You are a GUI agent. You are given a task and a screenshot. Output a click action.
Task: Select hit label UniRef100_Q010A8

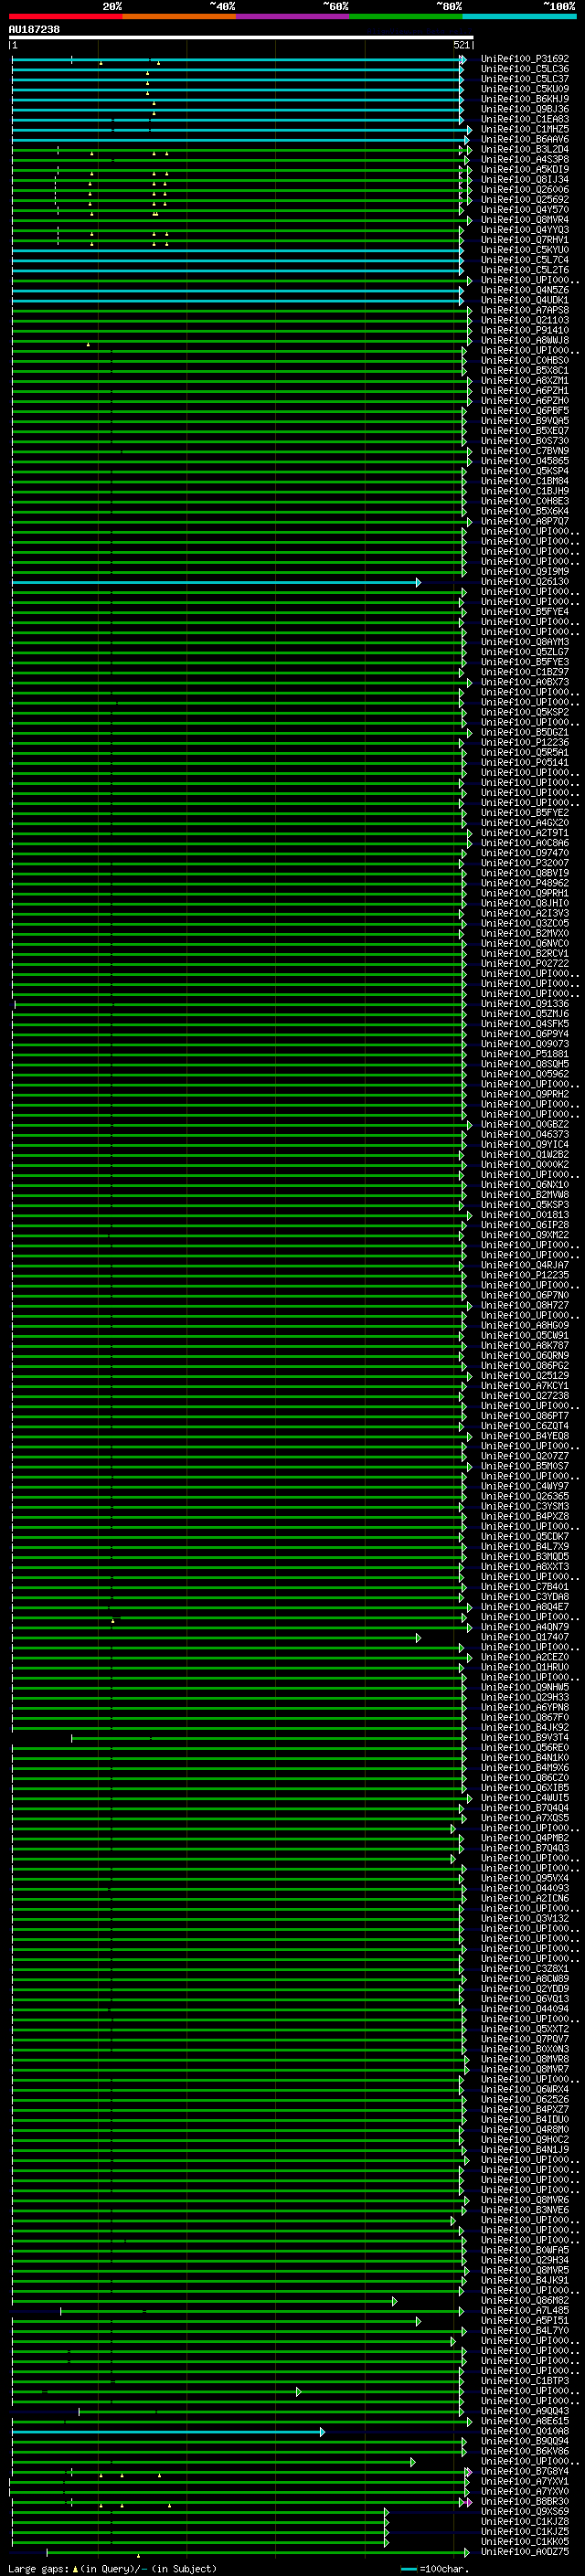[x=524, y=2431]
